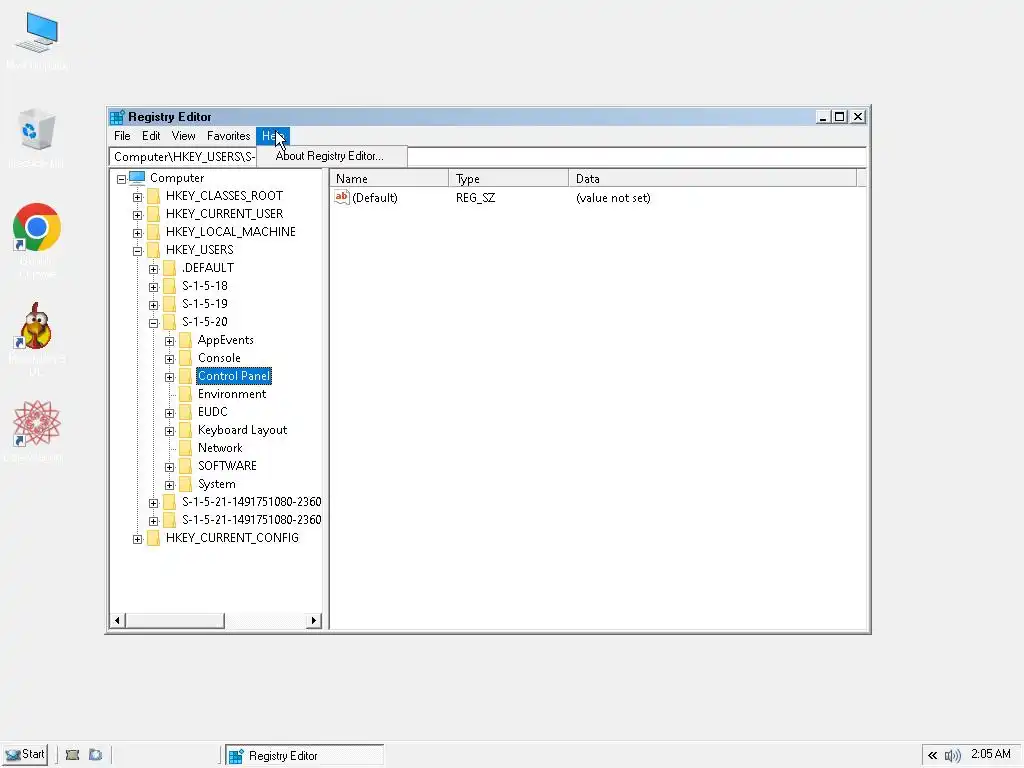
Task: Click the Computer root node icon
Action: point(136,178)
